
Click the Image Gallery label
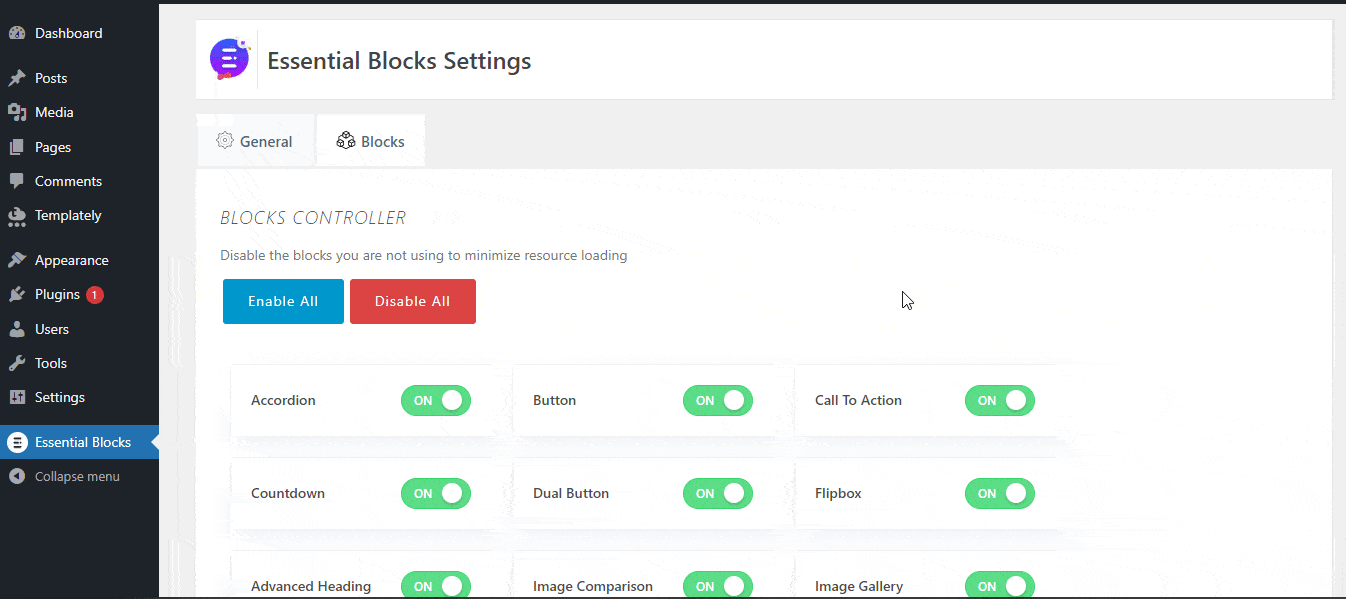coord(859,586)
